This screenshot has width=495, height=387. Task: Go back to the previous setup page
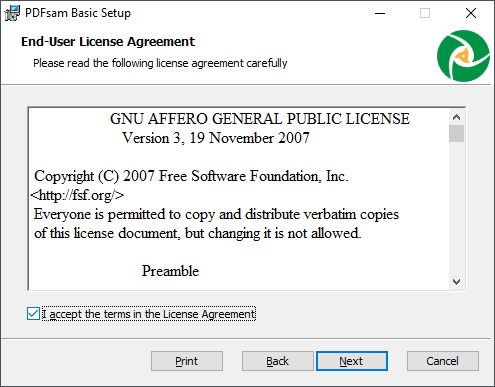coord(278,361)
